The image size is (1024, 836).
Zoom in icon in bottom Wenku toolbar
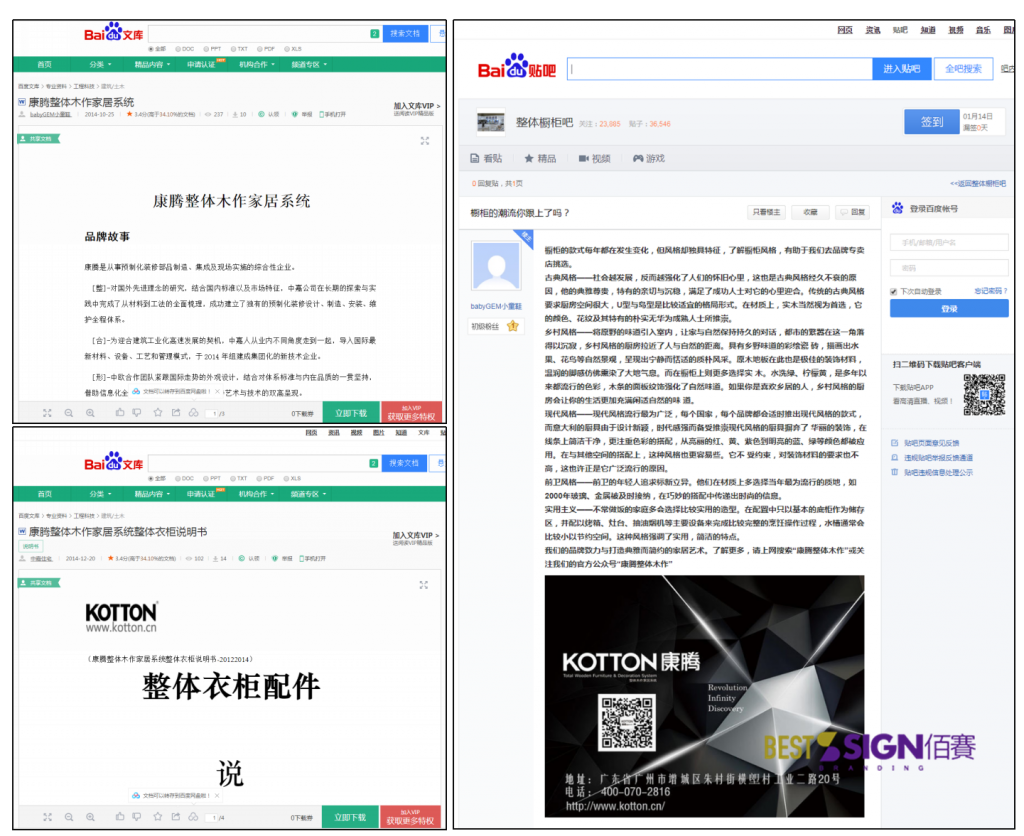(90, 816)
